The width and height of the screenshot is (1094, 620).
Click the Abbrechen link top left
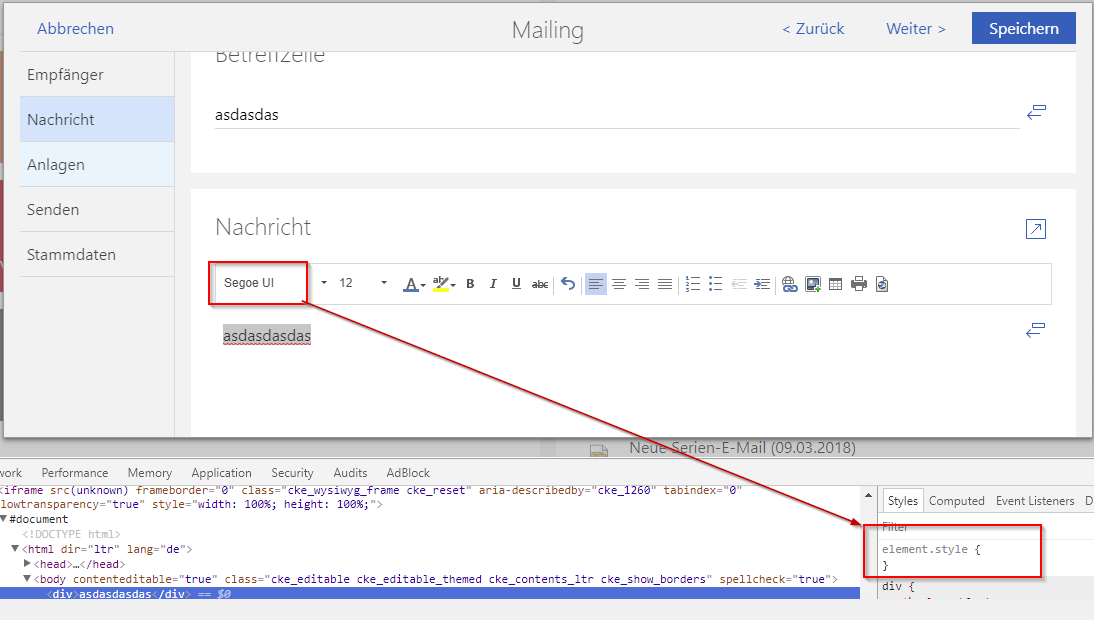point(75,28)
